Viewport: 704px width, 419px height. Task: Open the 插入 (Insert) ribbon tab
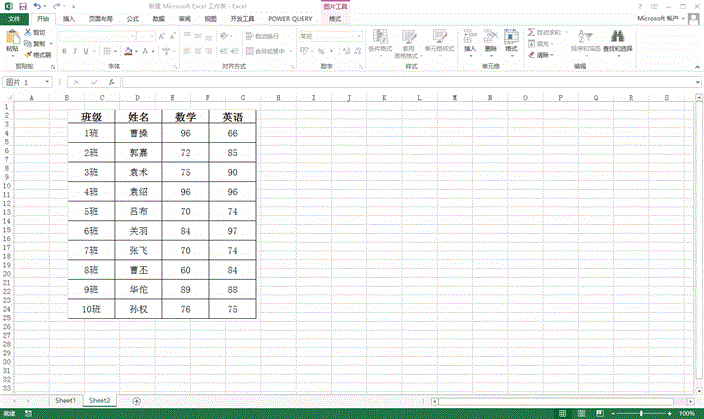(68, 18)
